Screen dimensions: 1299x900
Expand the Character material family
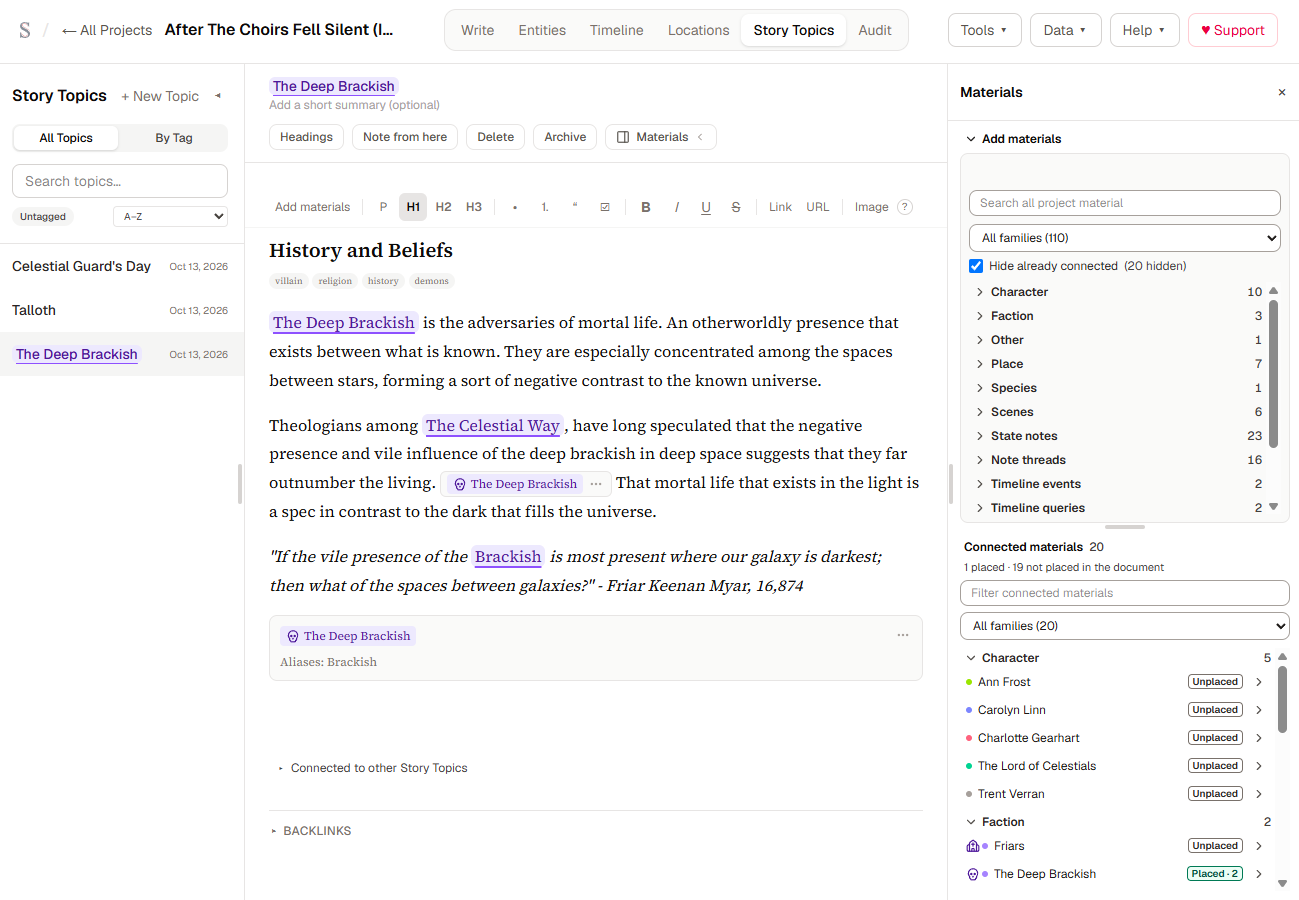coord(1120,292)
